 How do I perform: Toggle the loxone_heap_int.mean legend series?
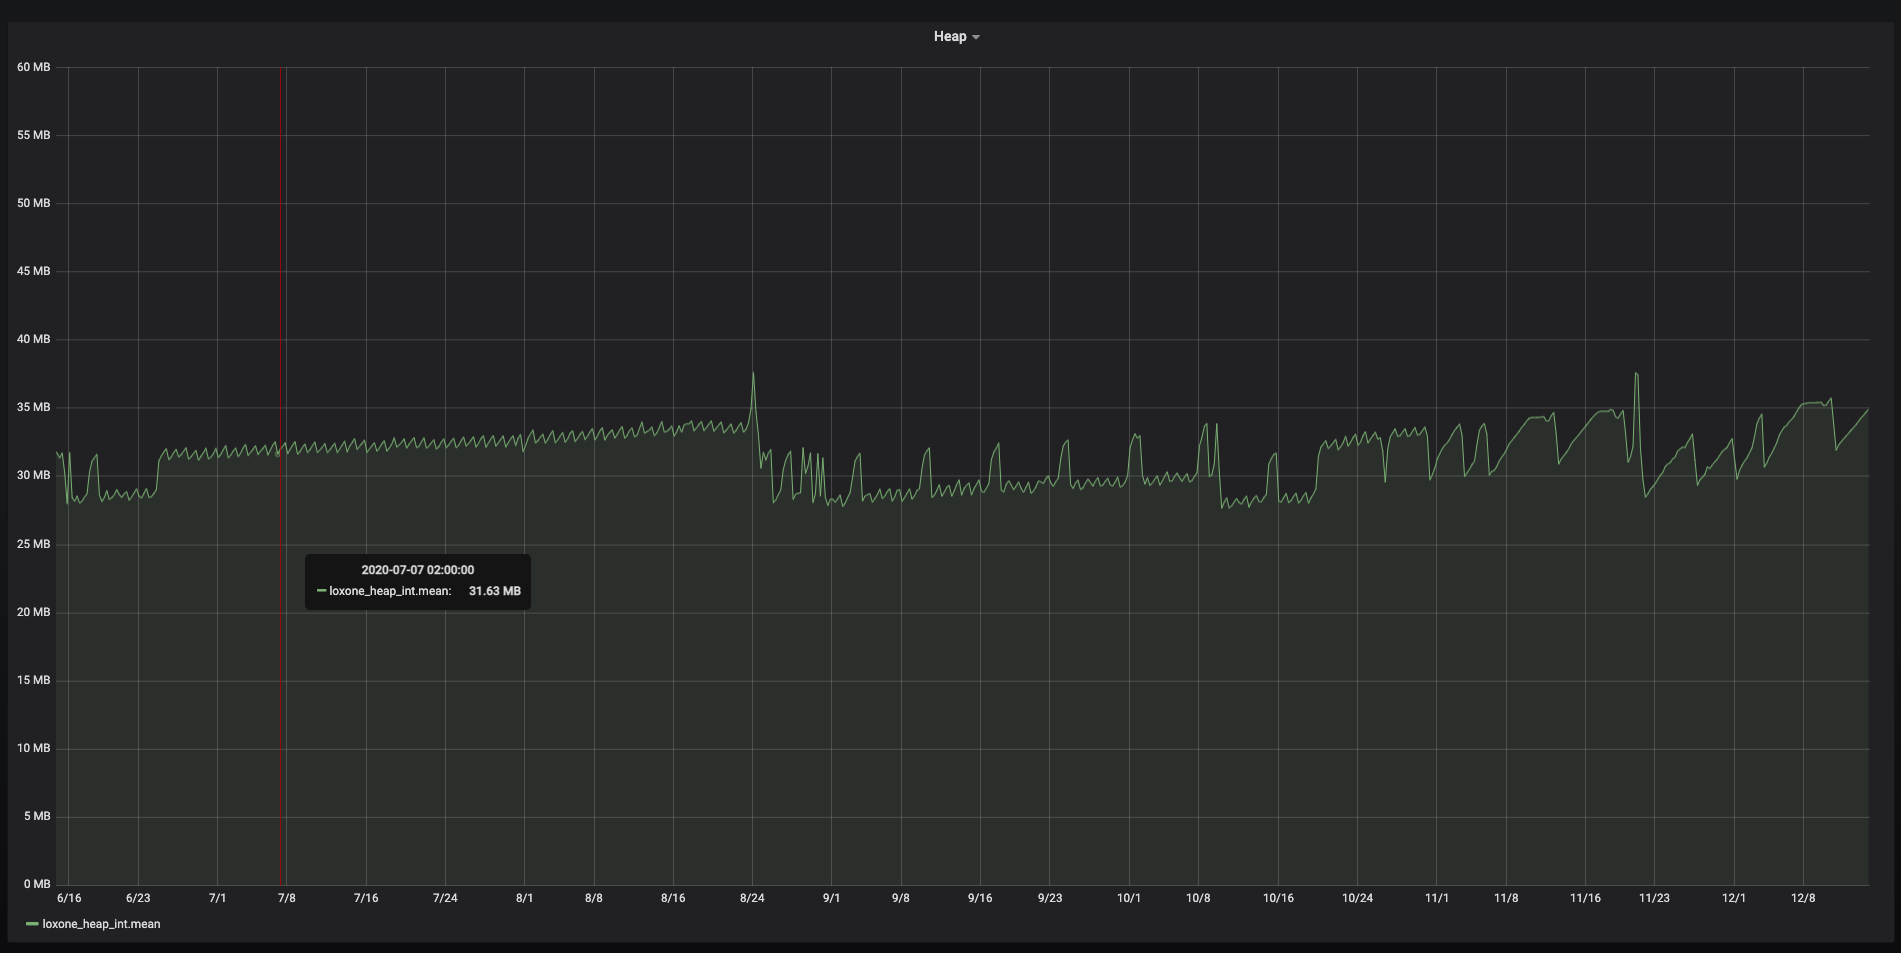(x=101, y=924)
